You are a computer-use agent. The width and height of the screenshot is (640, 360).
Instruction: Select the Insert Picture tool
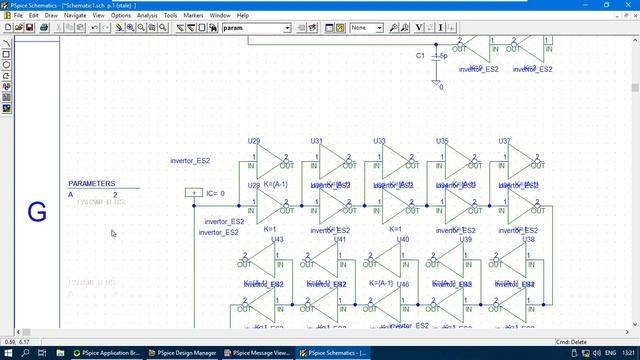7,108
